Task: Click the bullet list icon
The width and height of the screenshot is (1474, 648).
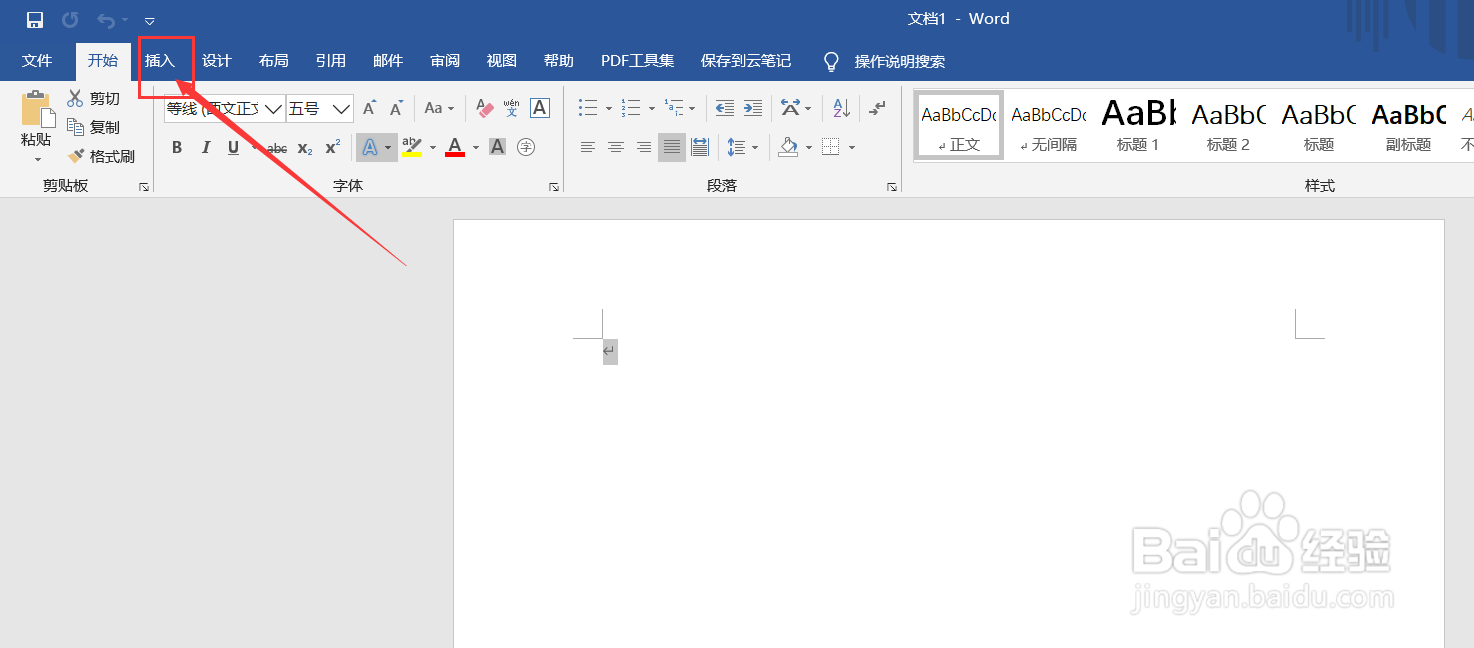Action: 588,108
